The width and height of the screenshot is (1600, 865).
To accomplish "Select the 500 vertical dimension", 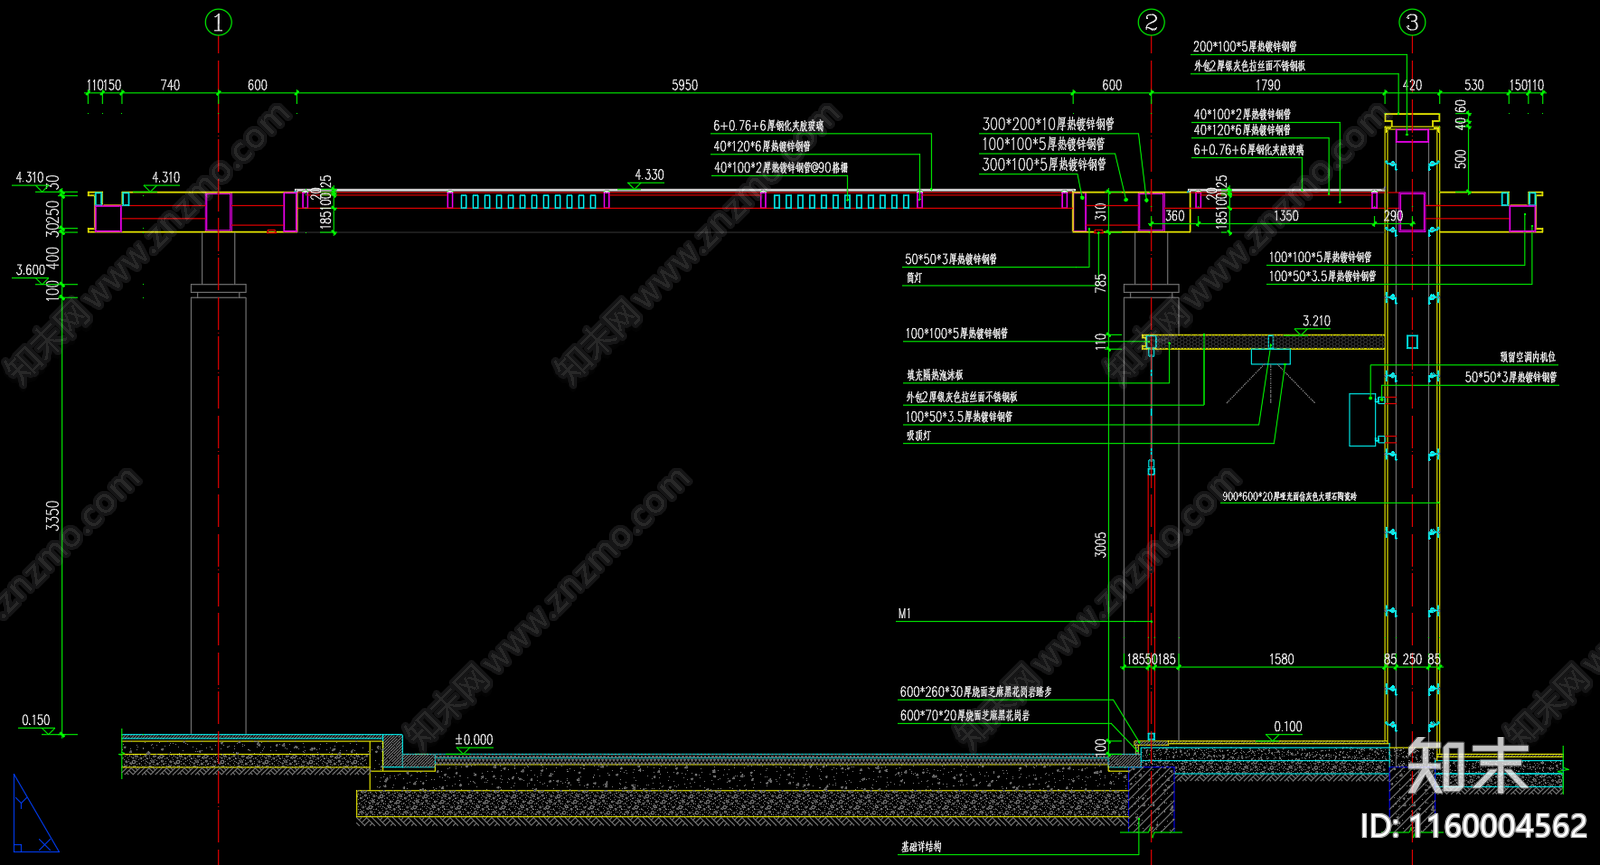I will point(1461,158).
